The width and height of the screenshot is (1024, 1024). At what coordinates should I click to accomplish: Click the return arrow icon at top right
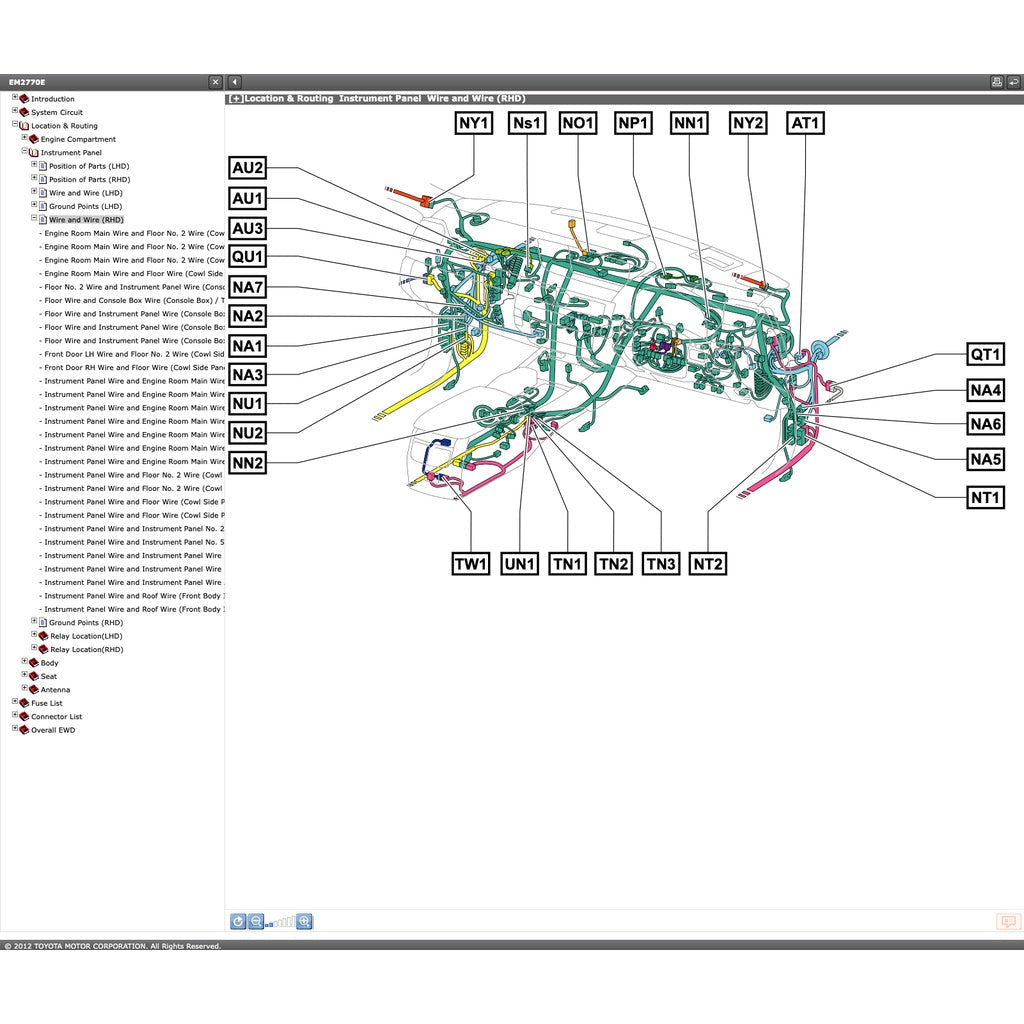(1013, 82)
